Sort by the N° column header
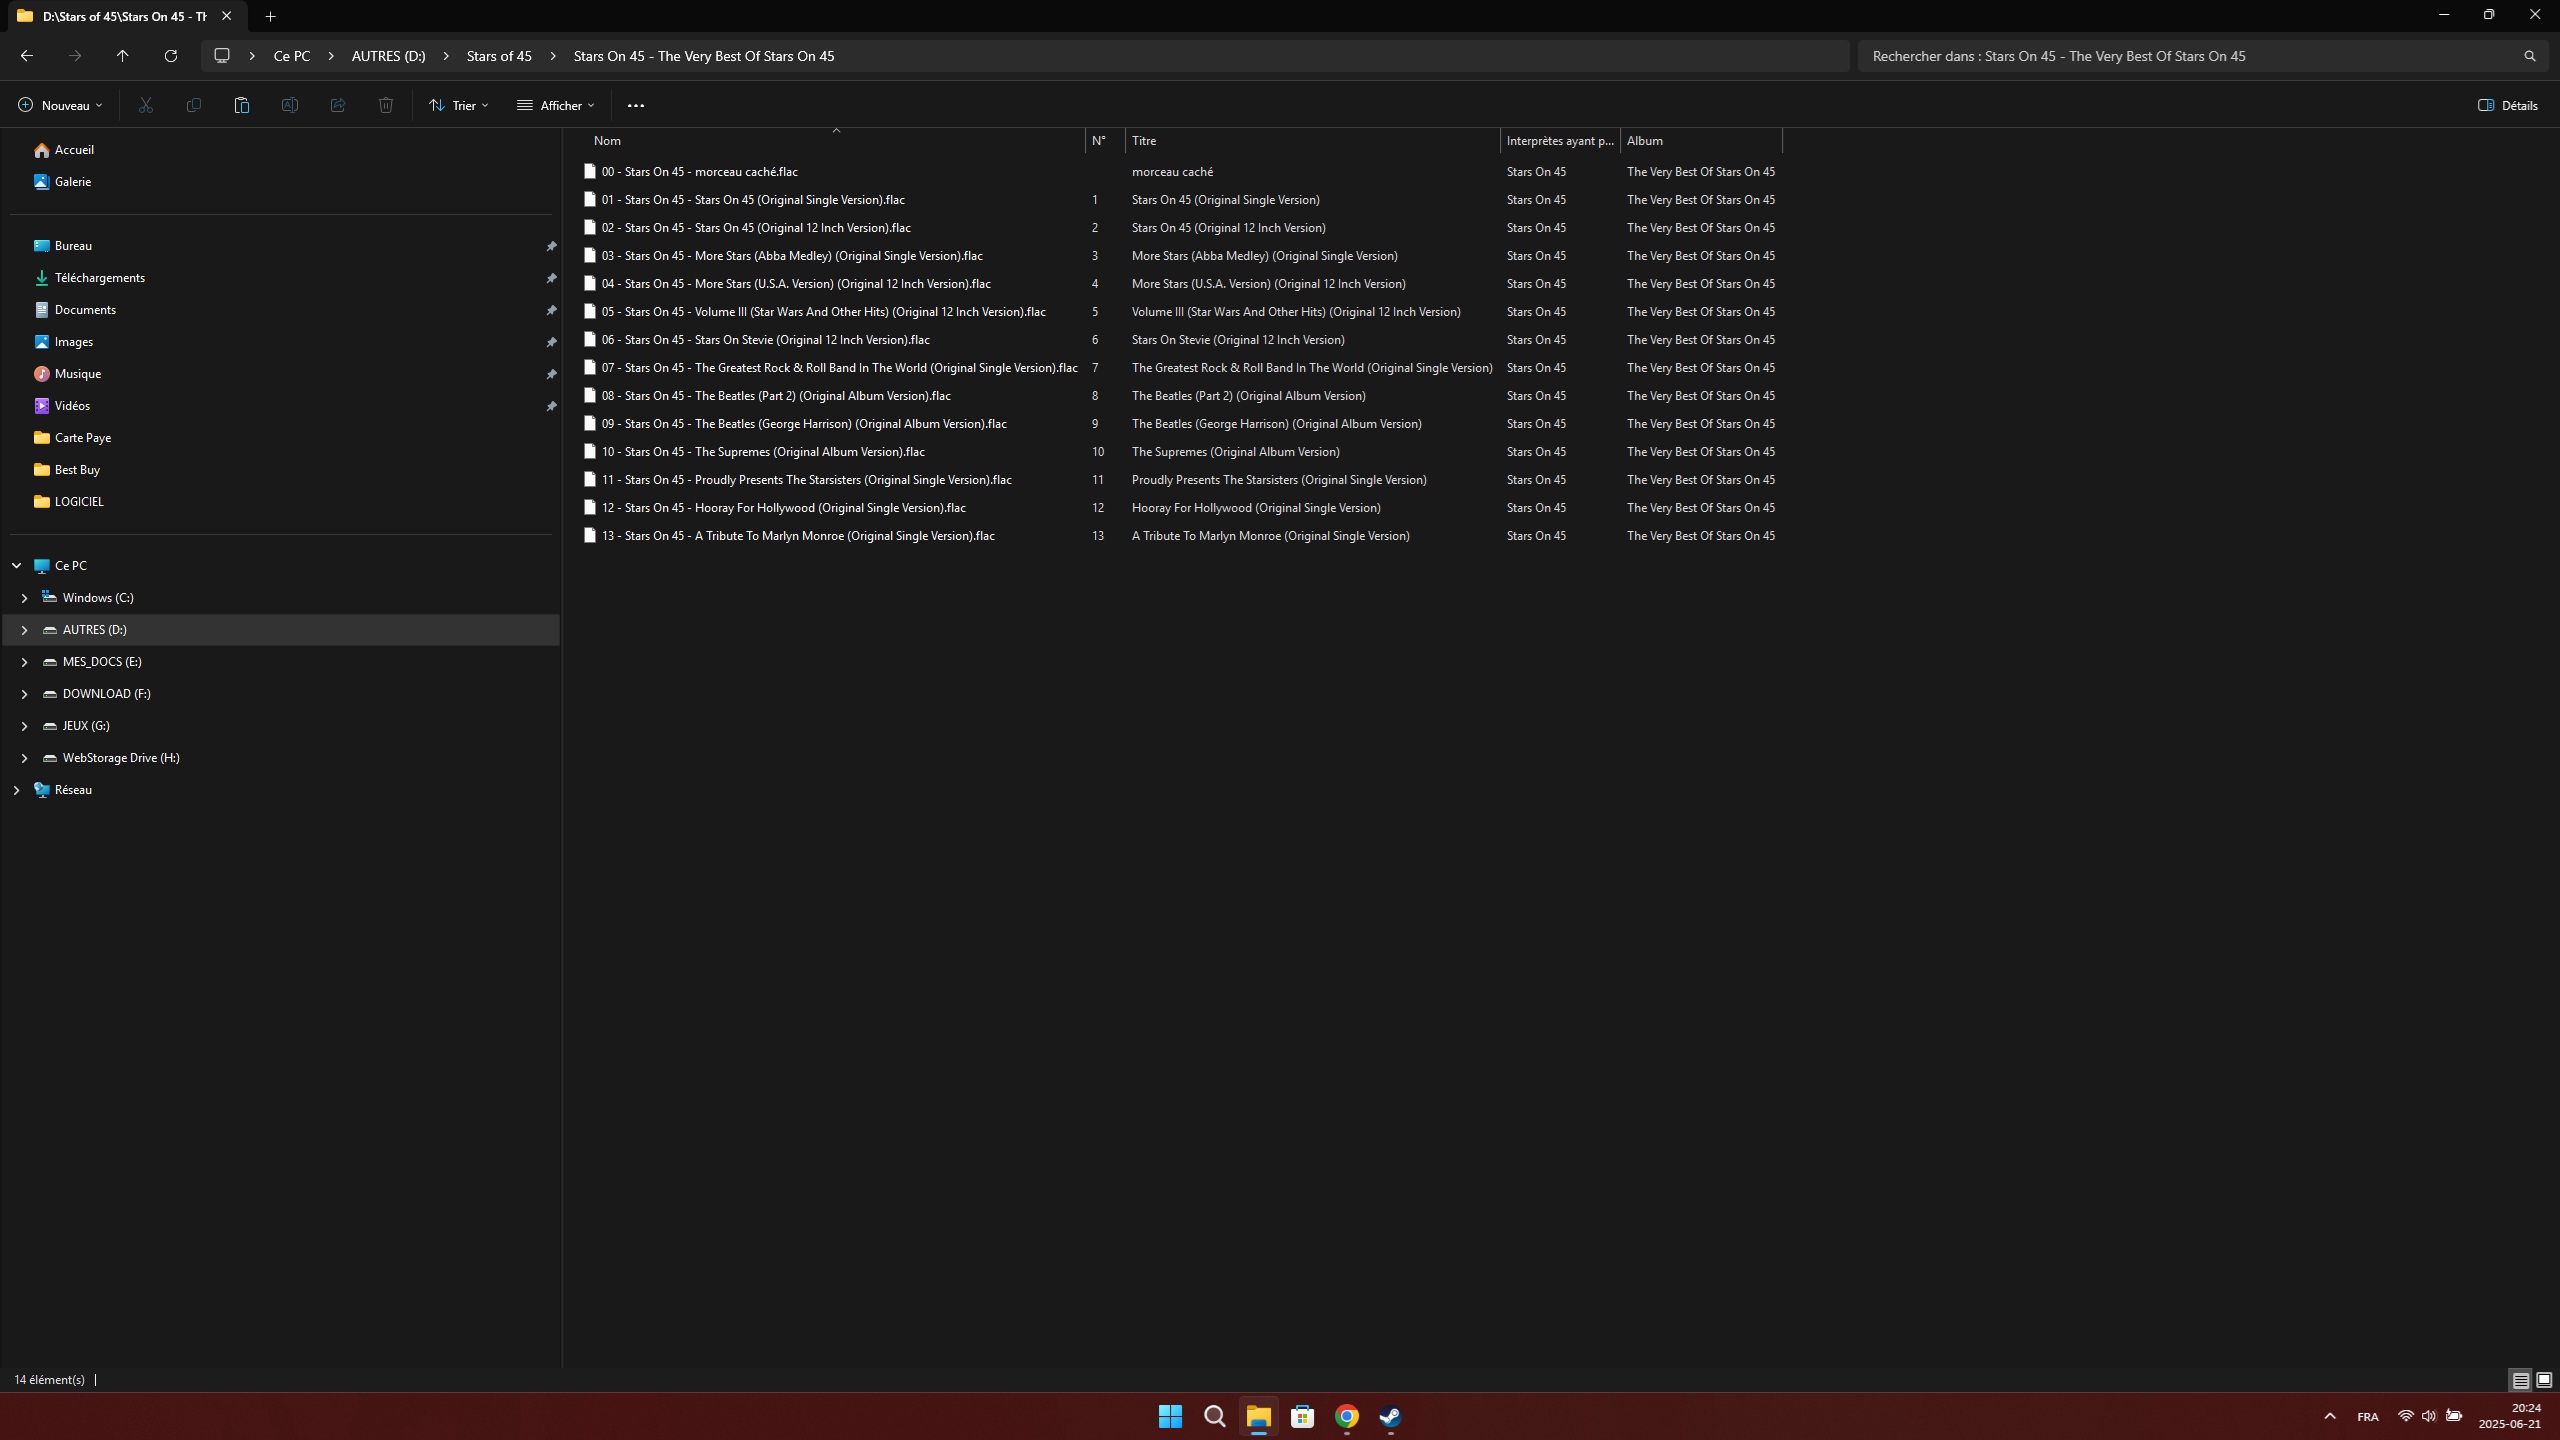Image resolution: width=2560 pixels, height=1440 pixels. [1105, 141]
